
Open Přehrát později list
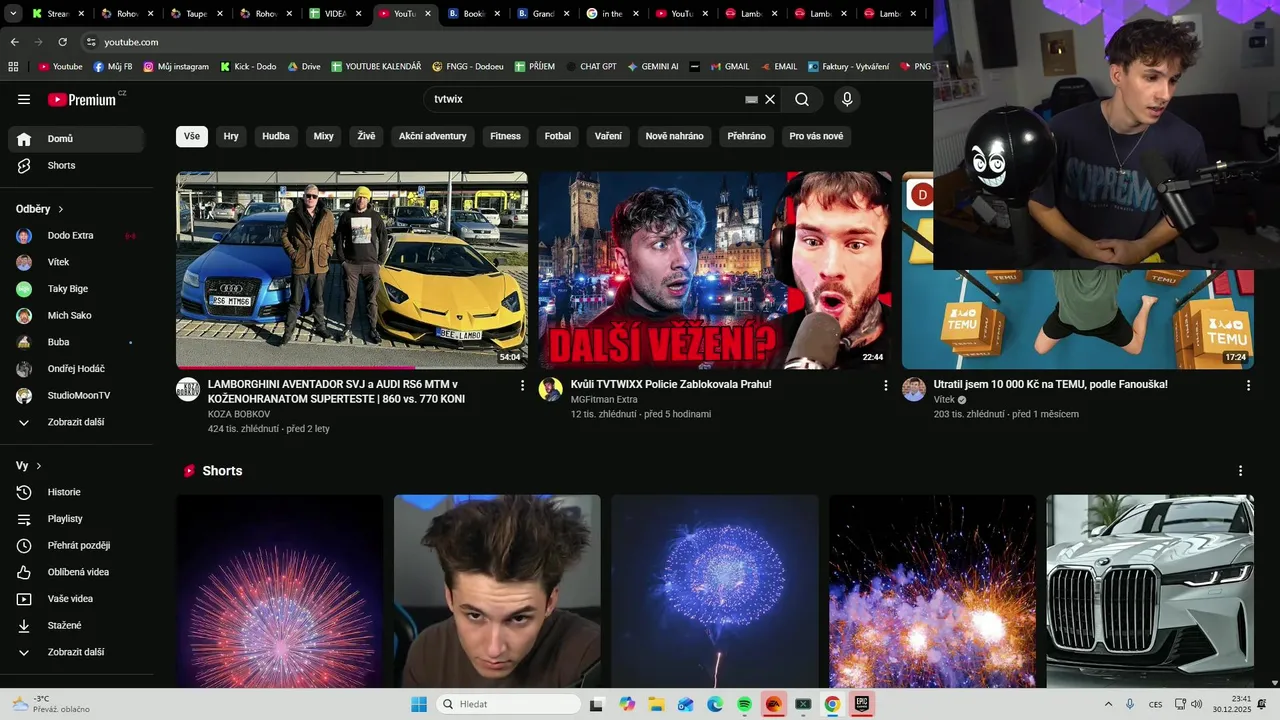pos(76,545)
